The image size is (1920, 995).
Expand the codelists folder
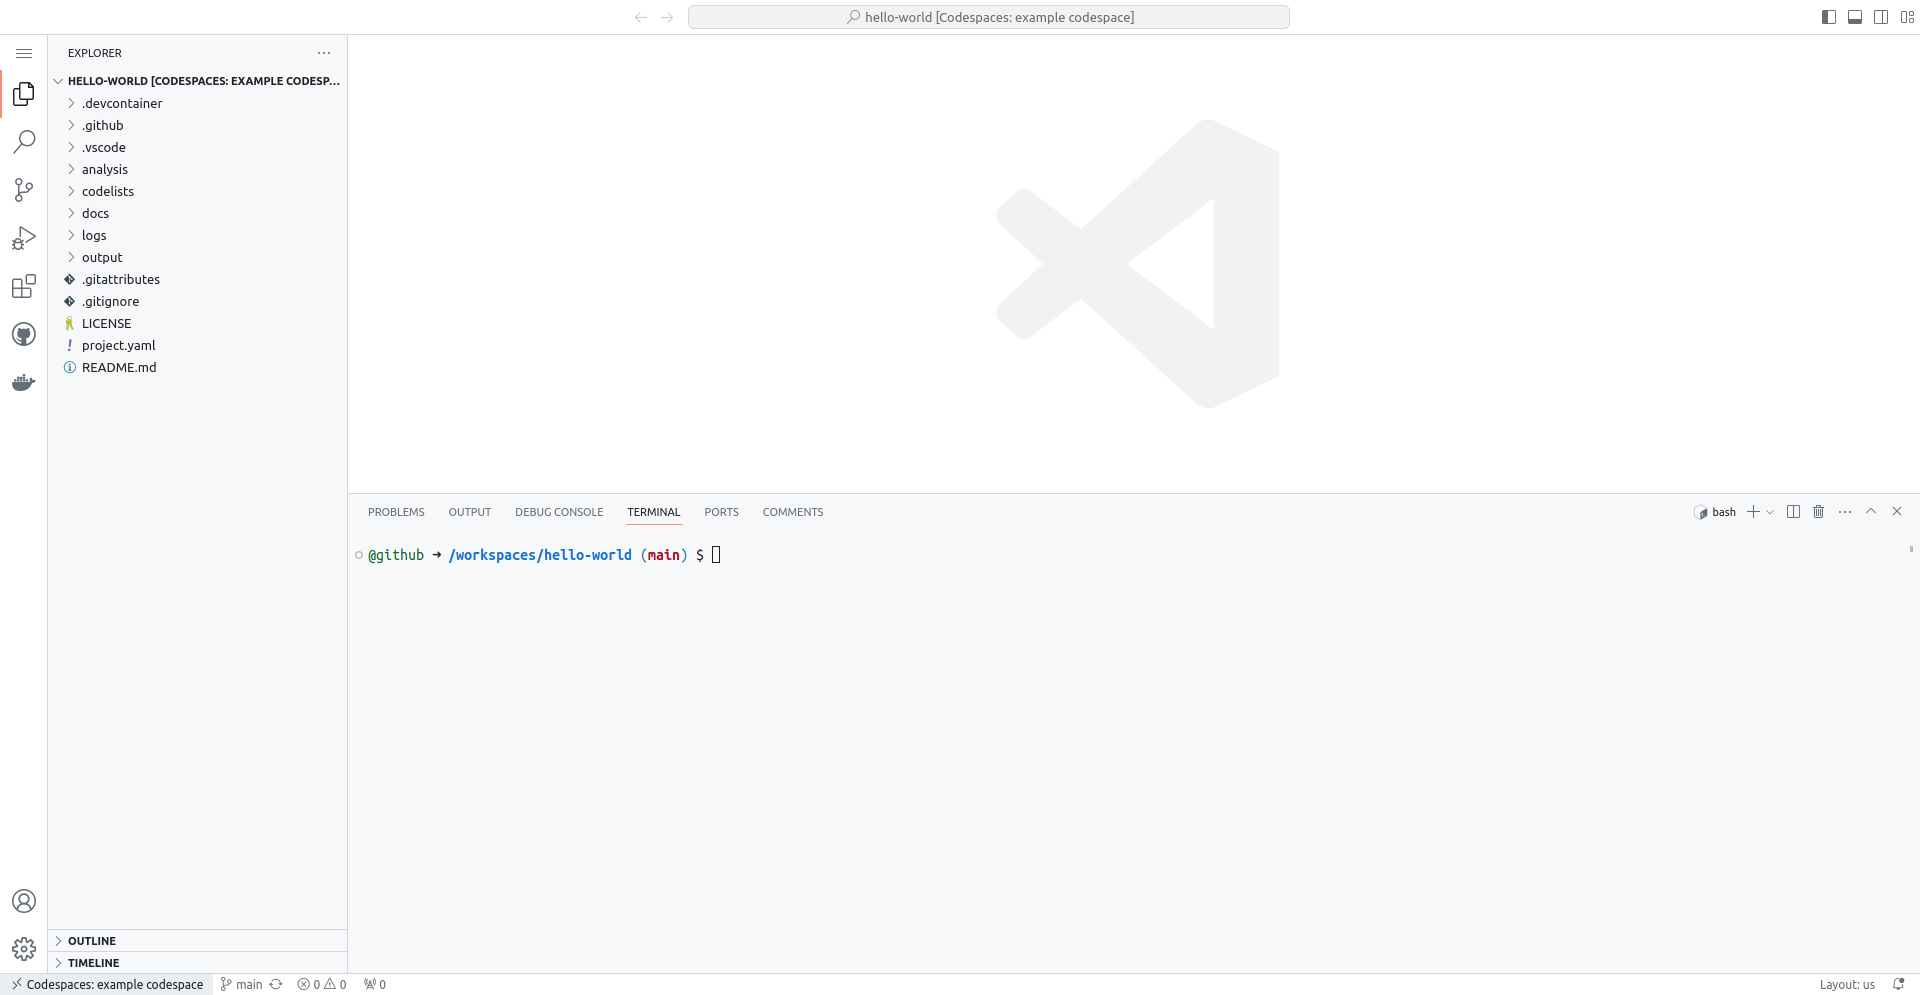point(198,191)
